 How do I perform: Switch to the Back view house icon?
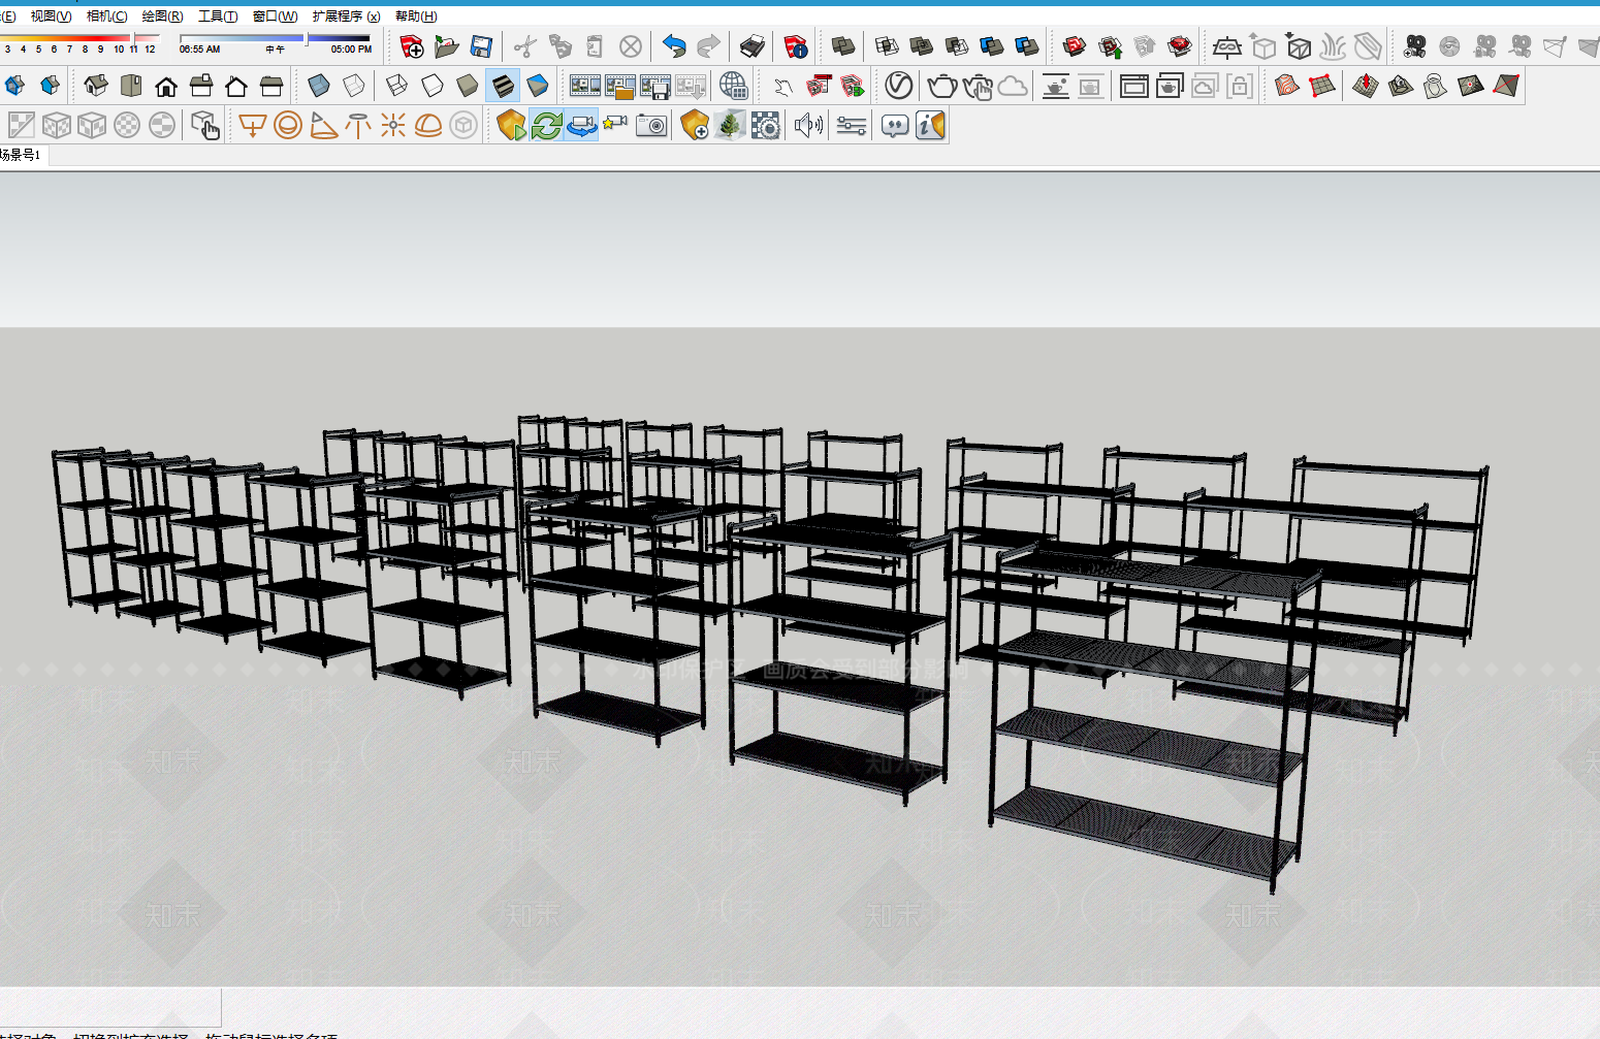click(x=236, y=86)
